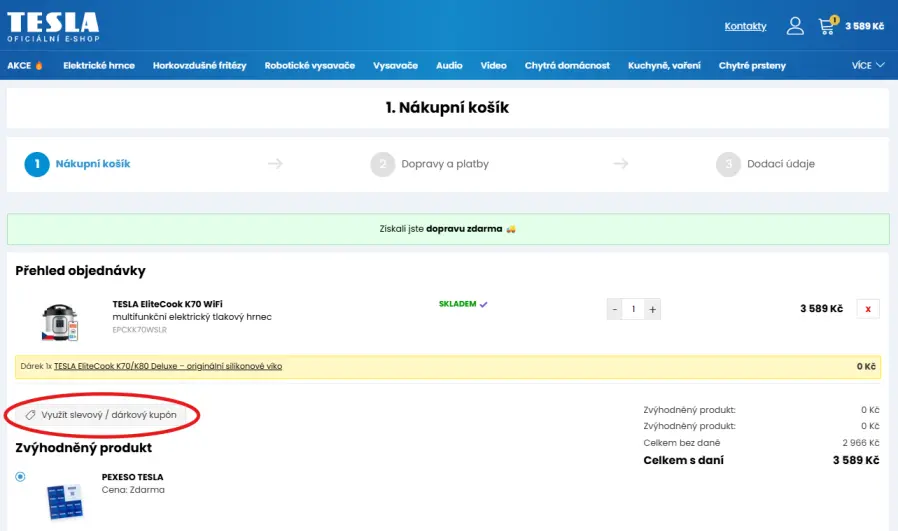
Task: Click the gift price 0 Kč in the yellow bar
Action: [x=866, y=367]
